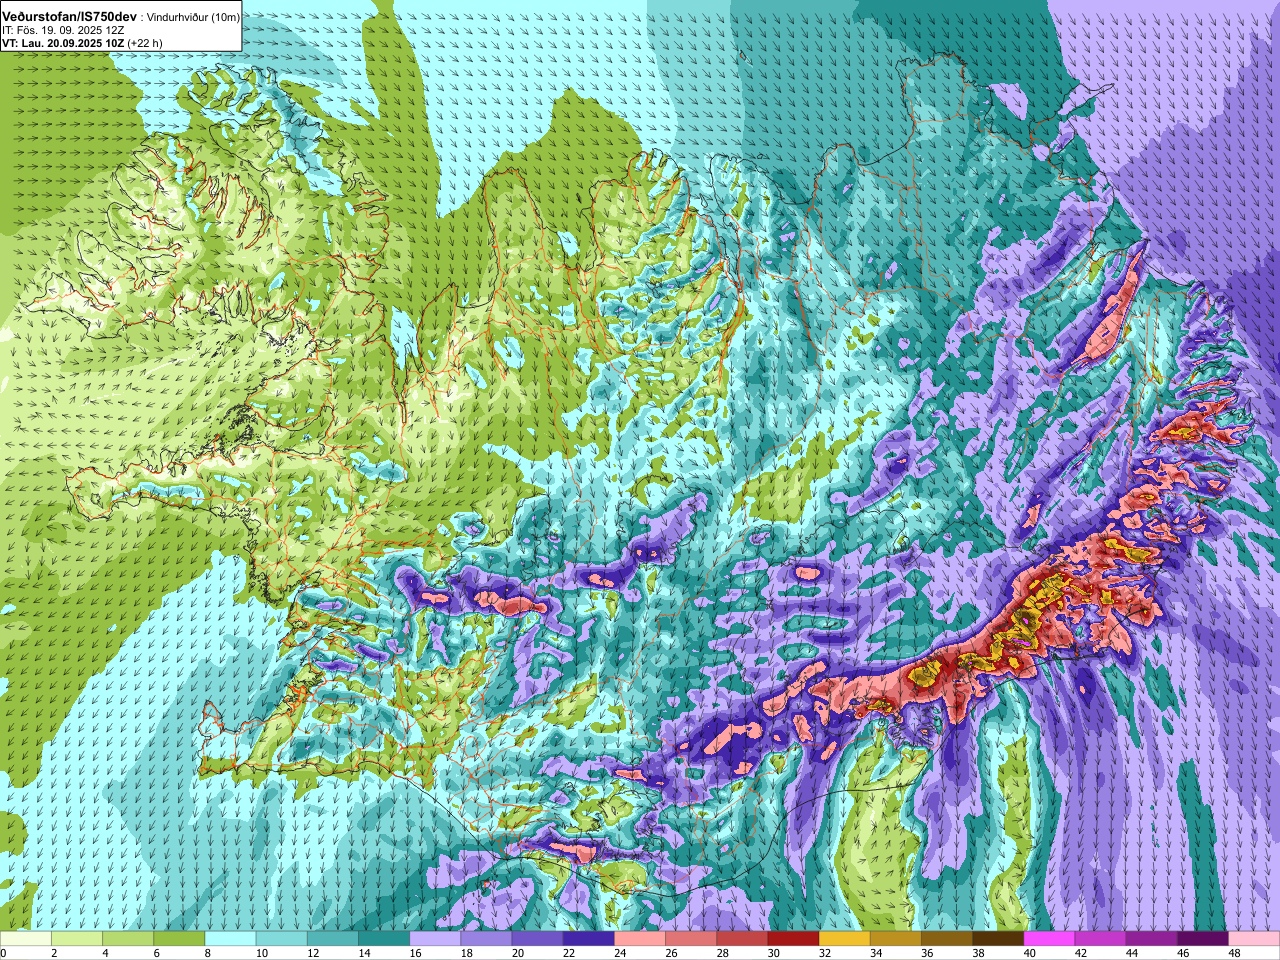Click the 'Vindurhviður (10m)' label
The height and width of the screenshot is (960, 1280).
coord(194,18)
